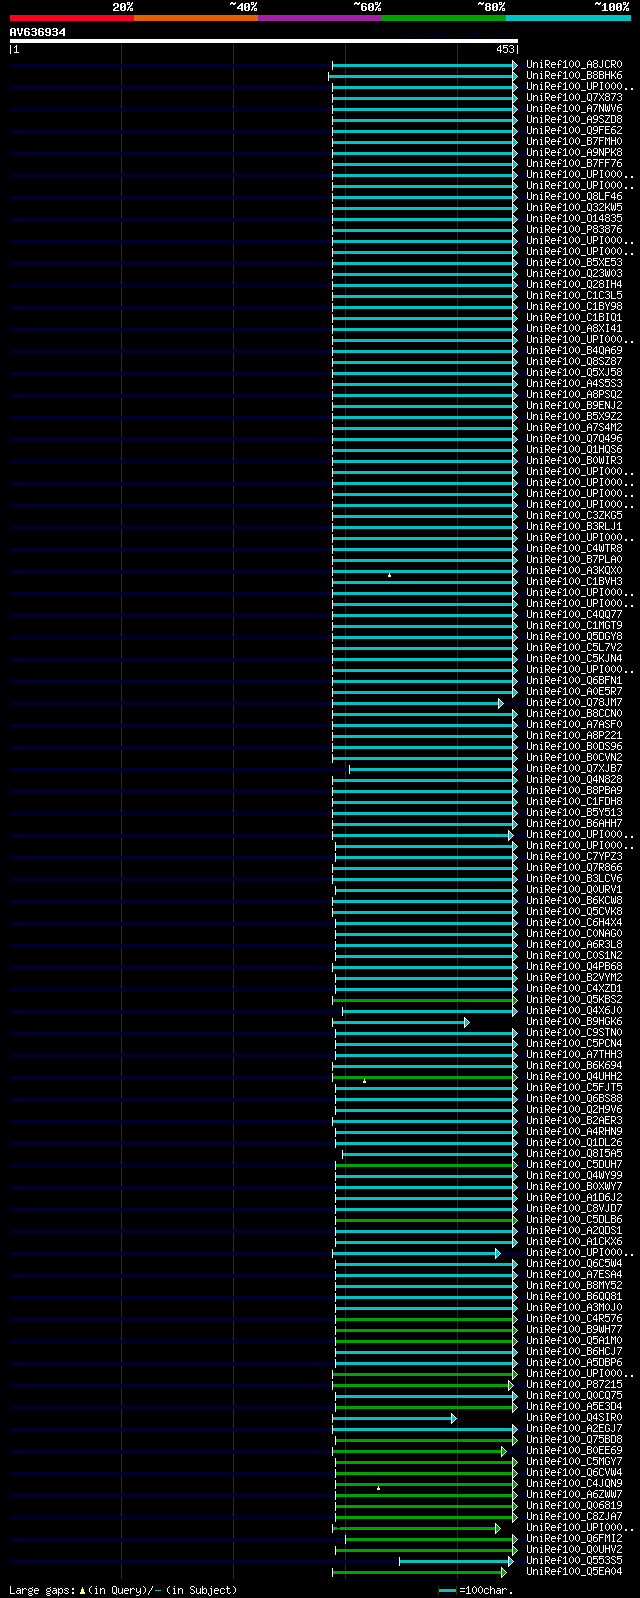The image size is (640, 1598).
Task: Select UniRef100_Q6C5W4 entry
Action: click(x=574, y=1264)
